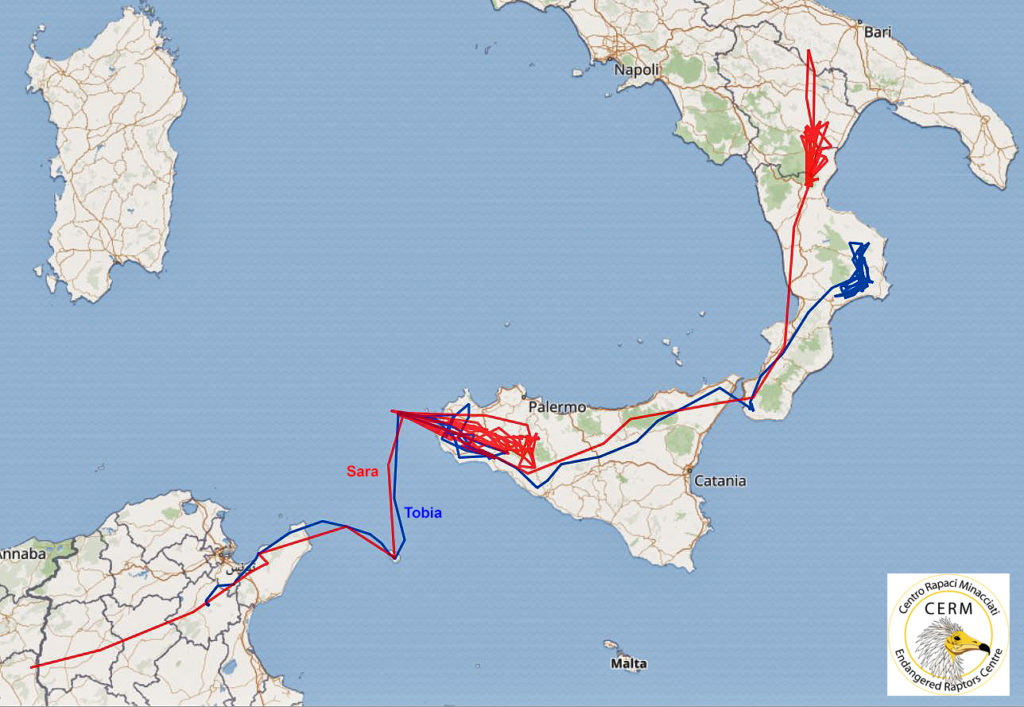Click the Malta island label
Image resolution: width=1024 pixels, height=707 pixels.
coord(628,663)
